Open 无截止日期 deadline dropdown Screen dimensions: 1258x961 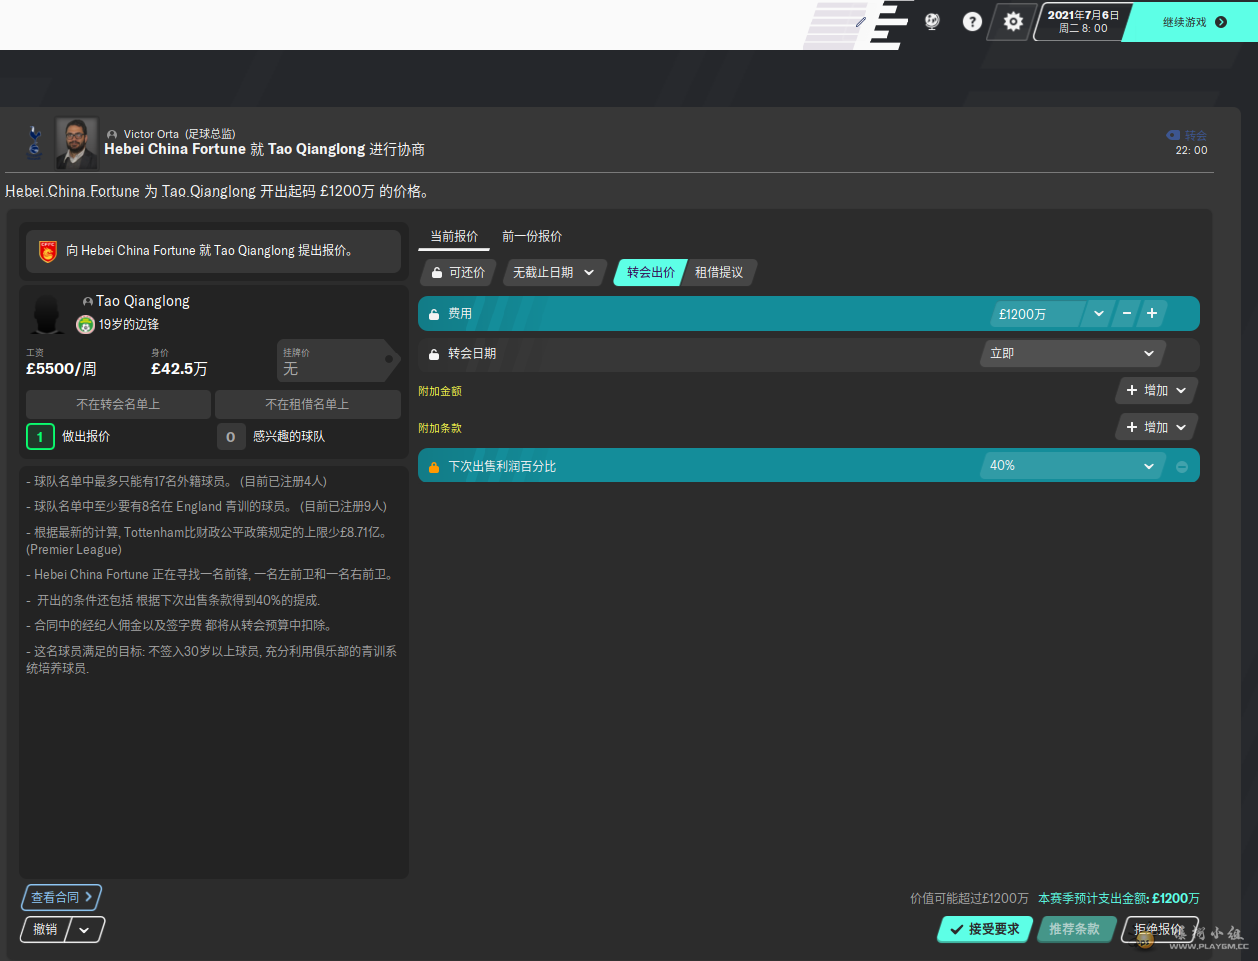[553, 272]
